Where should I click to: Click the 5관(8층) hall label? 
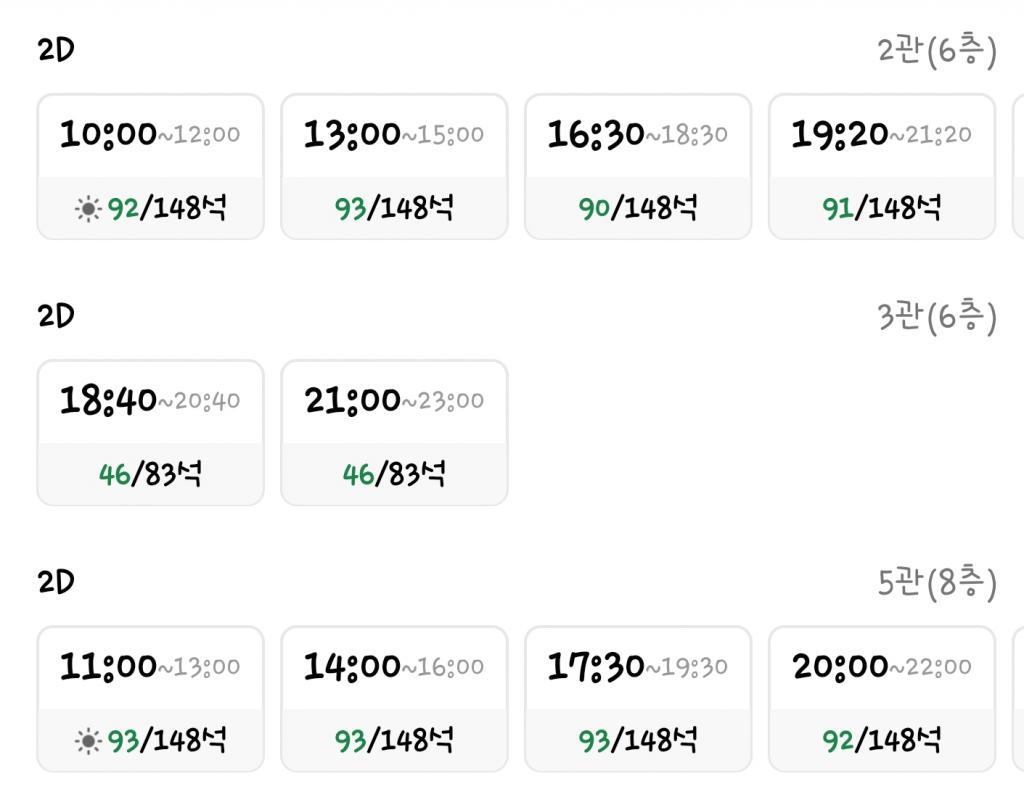point(936,582)
